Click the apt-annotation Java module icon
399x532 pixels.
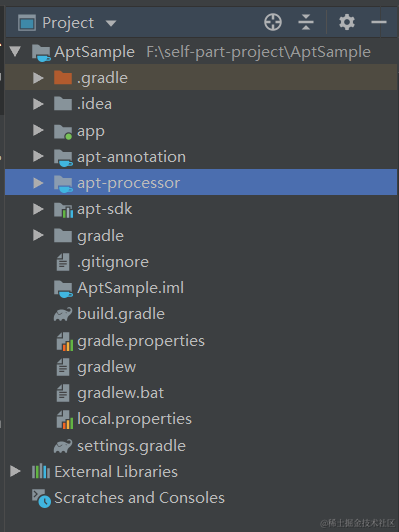(63, 158)
